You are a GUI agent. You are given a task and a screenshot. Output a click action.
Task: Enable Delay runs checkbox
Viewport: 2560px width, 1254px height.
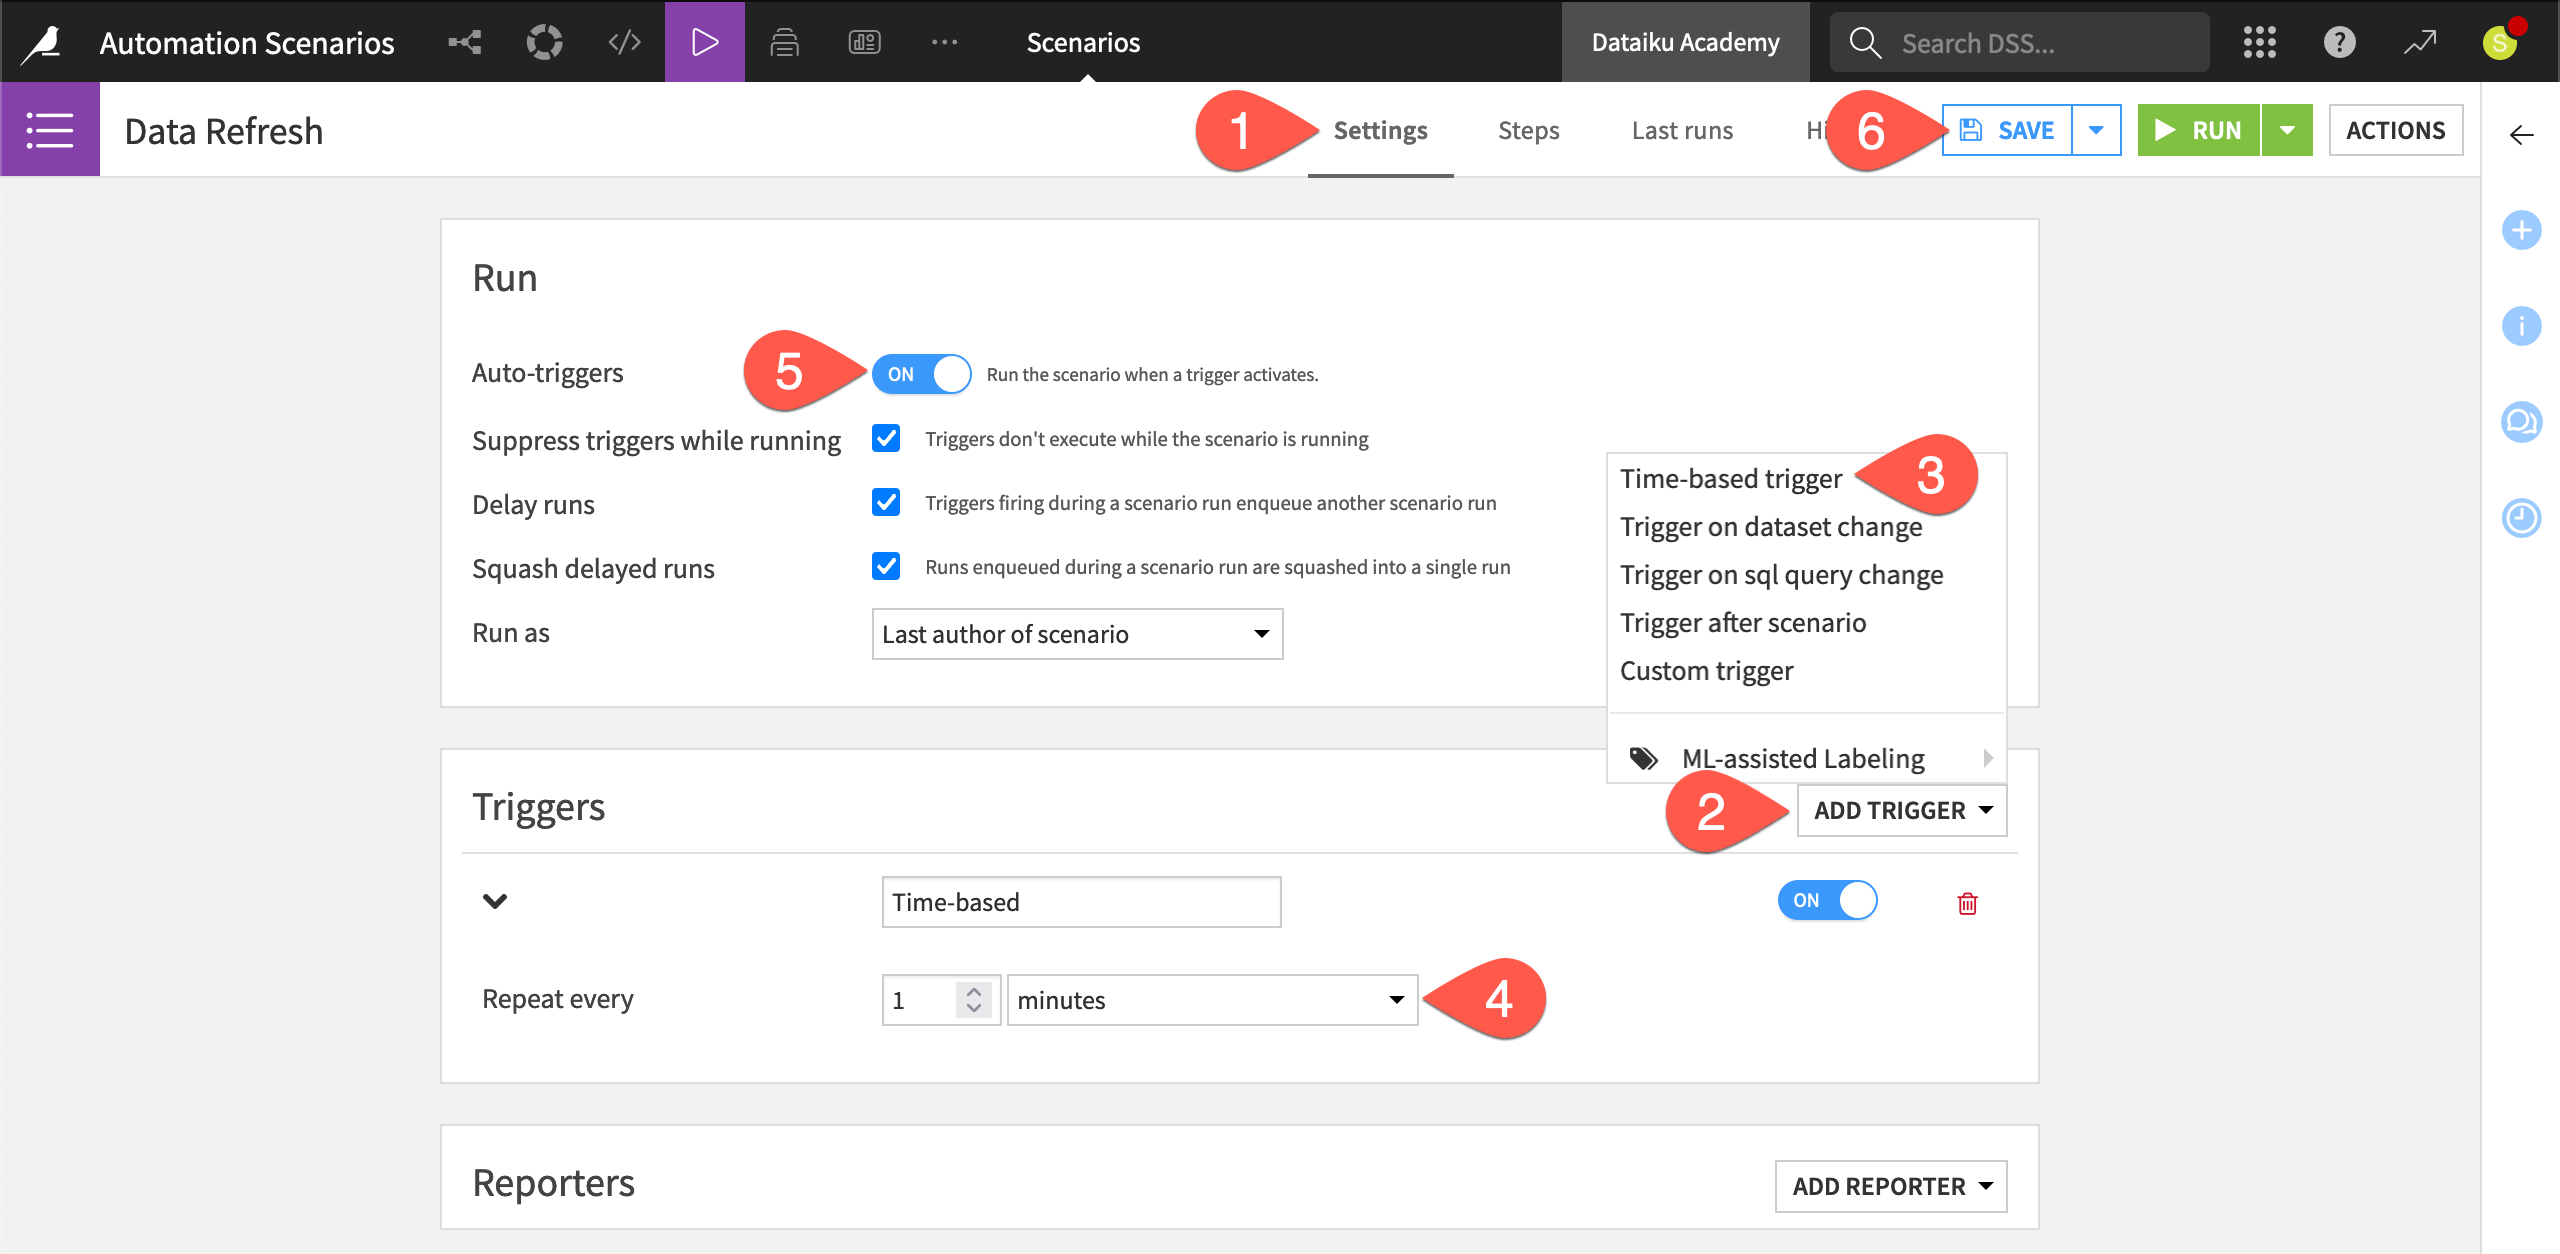click(887, 501)
